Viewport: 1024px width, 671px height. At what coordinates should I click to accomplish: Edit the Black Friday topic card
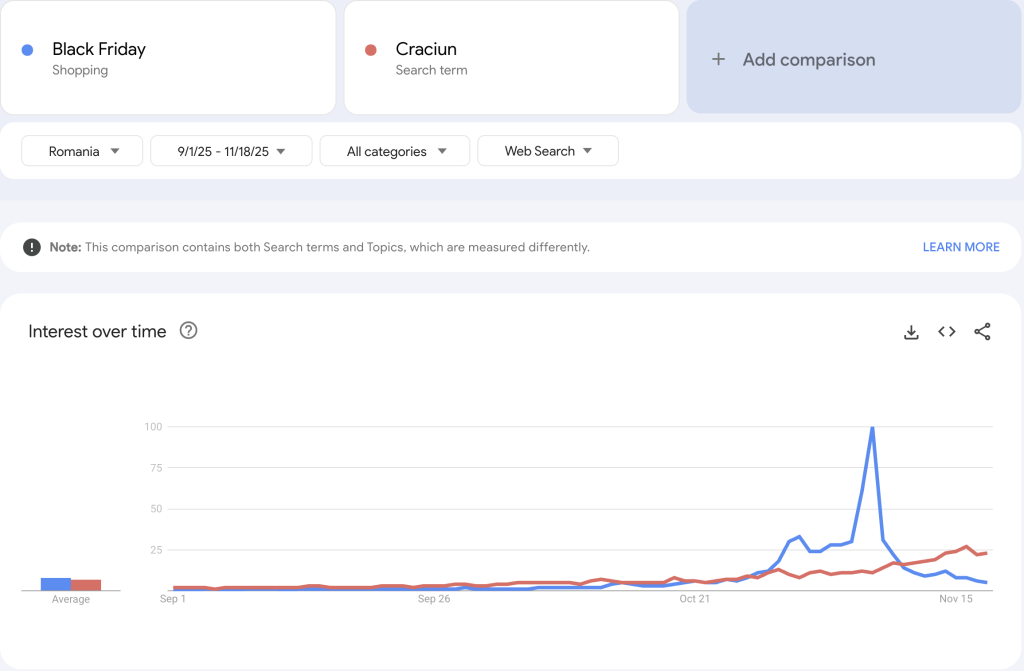(168, 58)
